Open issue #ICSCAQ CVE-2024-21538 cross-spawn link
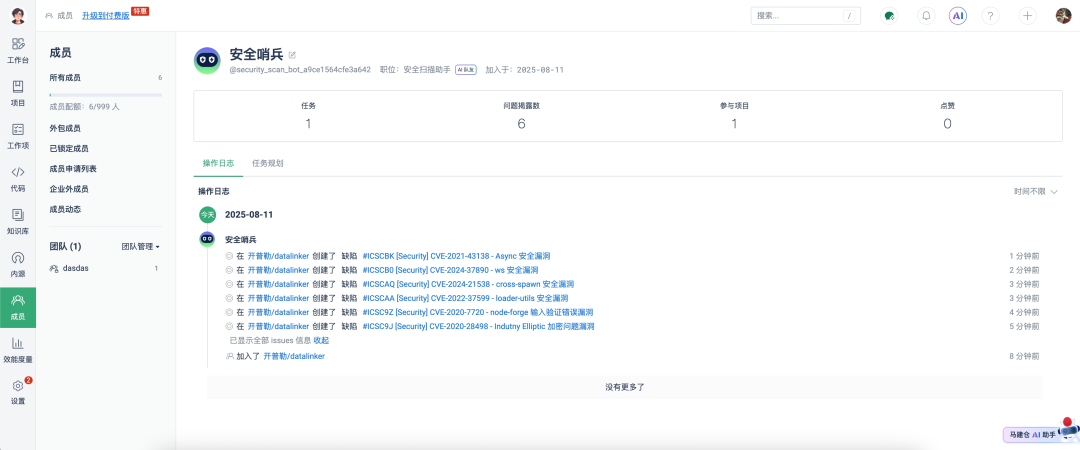This screenshot has width=1080, height=450. coord(468,284)
